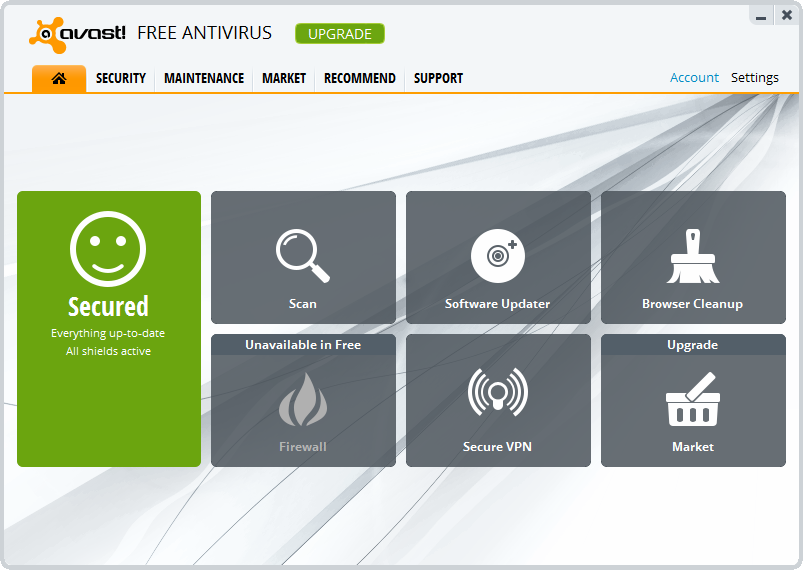The height and width of the screenshot is (570, 803).
Task: Click the Upgrade header on Market tile
Action: click(x=692, y=345)
